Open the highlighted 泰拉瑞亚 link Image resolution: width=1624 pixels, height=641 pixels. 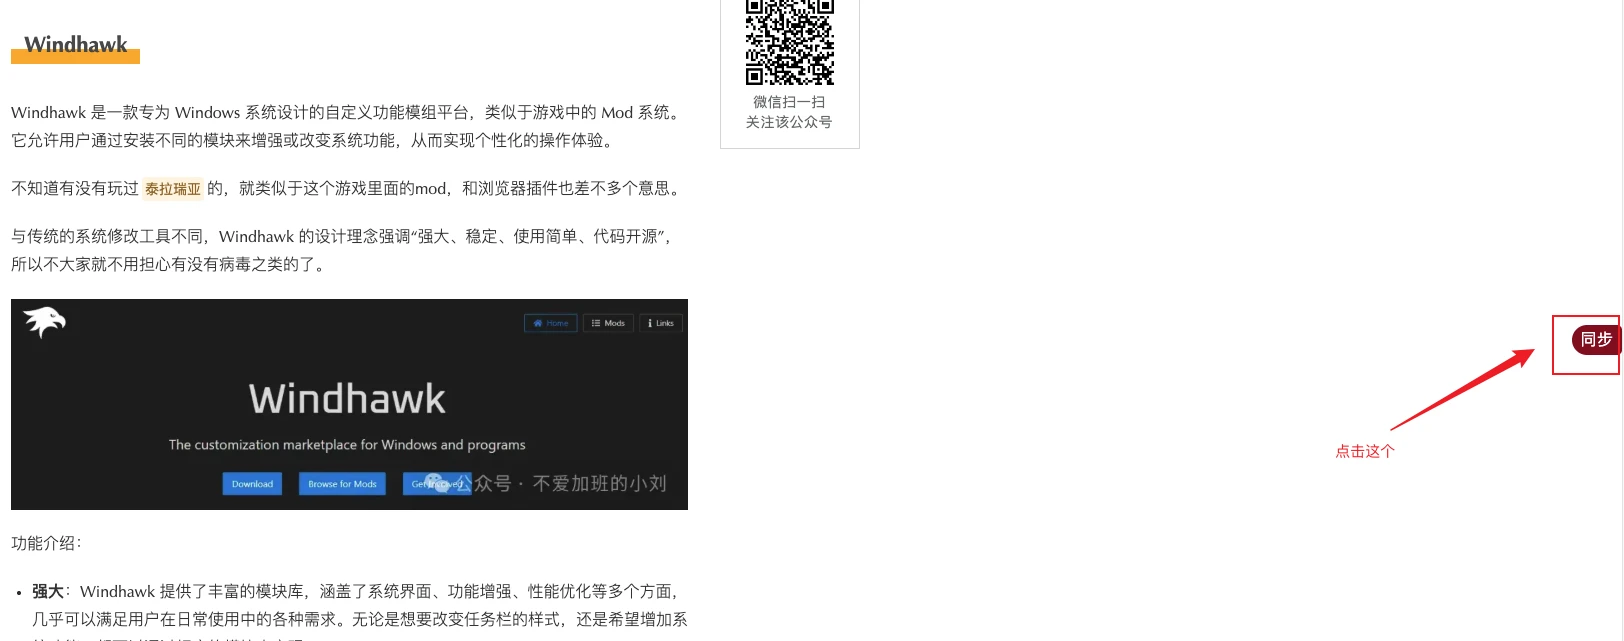[173, 189]
